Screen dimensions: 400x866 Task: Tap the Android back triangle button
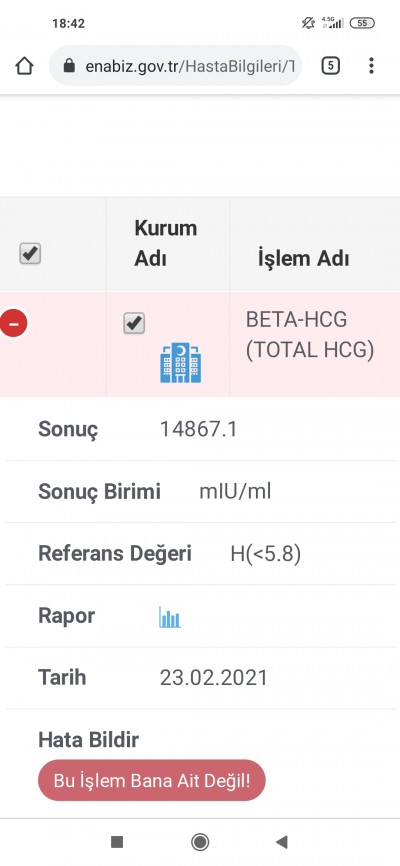tap(282, 842)
